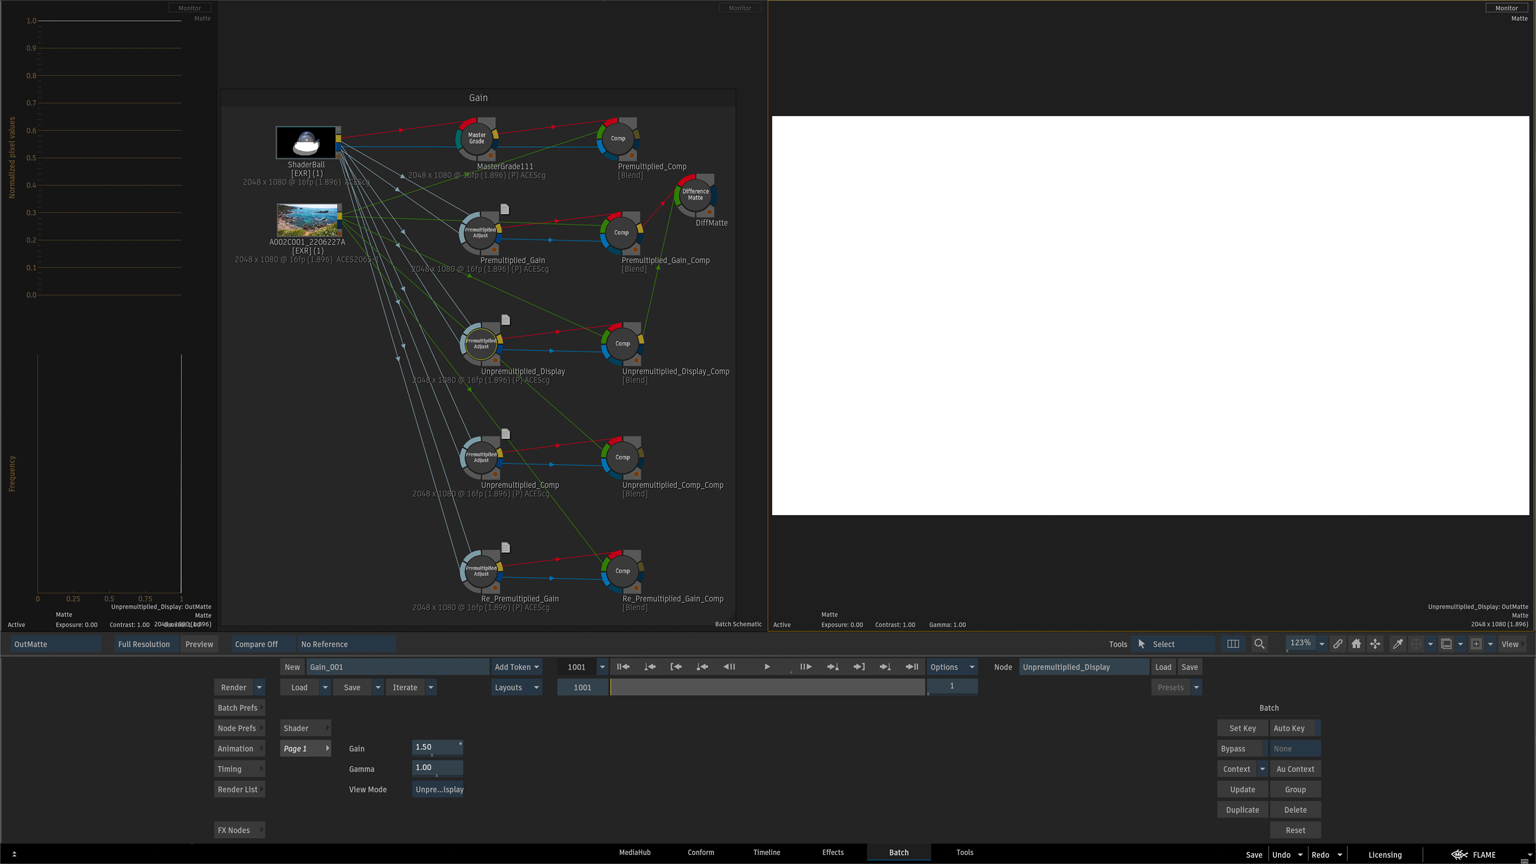Screen dimensions: 1536x864
Task: Click the timeline scrub bar
Action: 768,687
